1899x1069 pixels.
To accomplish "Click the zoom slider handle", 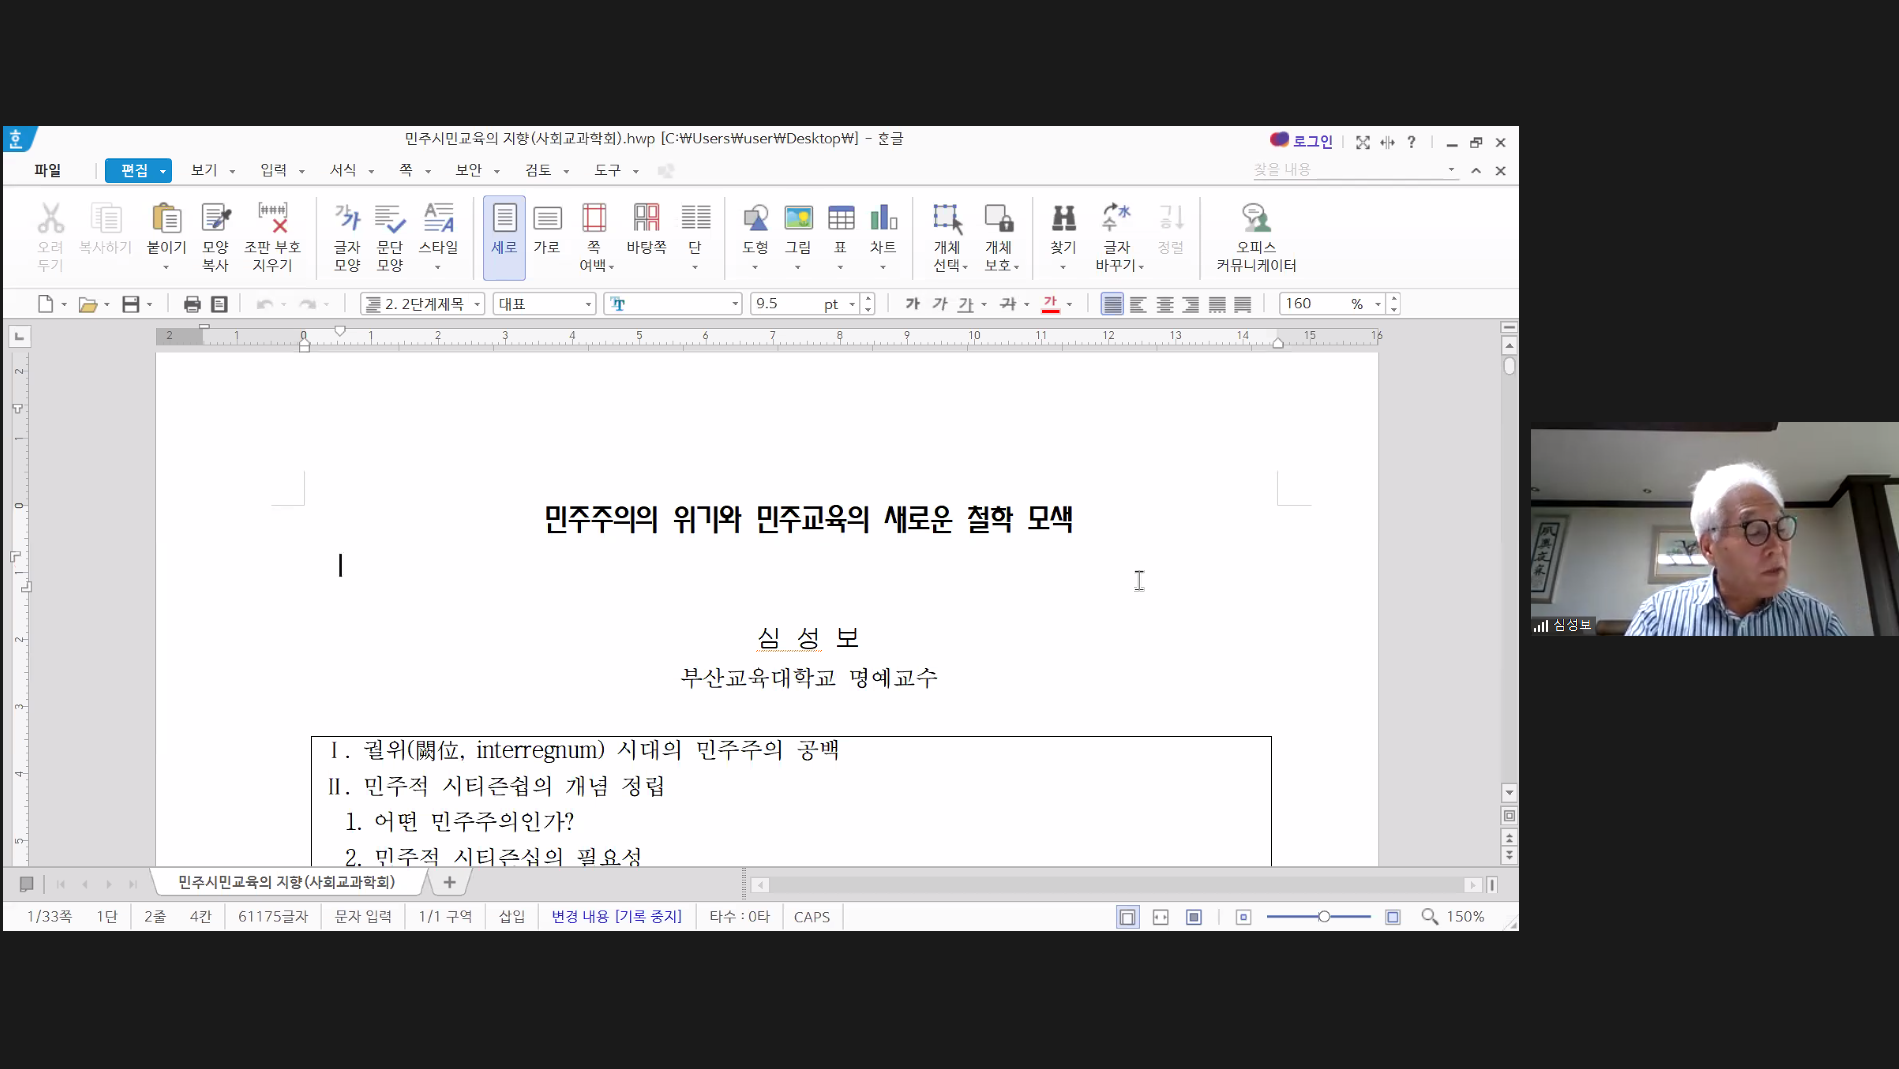I will [1323, 916].
